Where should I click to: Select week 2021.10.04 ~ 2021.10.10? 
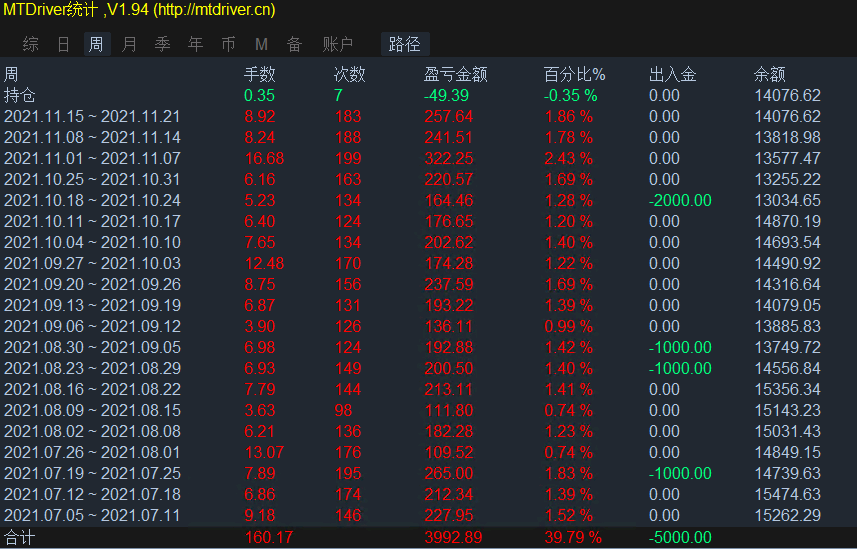click(92, 242)
